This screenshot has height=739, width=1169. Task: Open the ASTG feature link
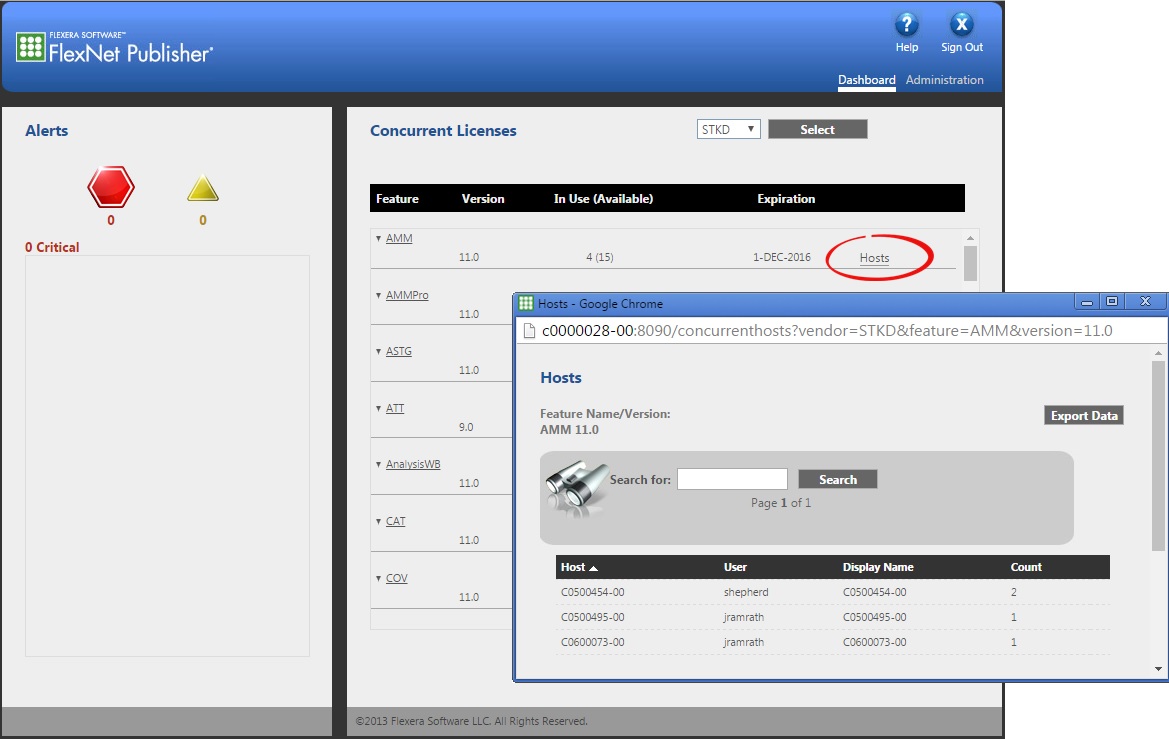(399, 351)
